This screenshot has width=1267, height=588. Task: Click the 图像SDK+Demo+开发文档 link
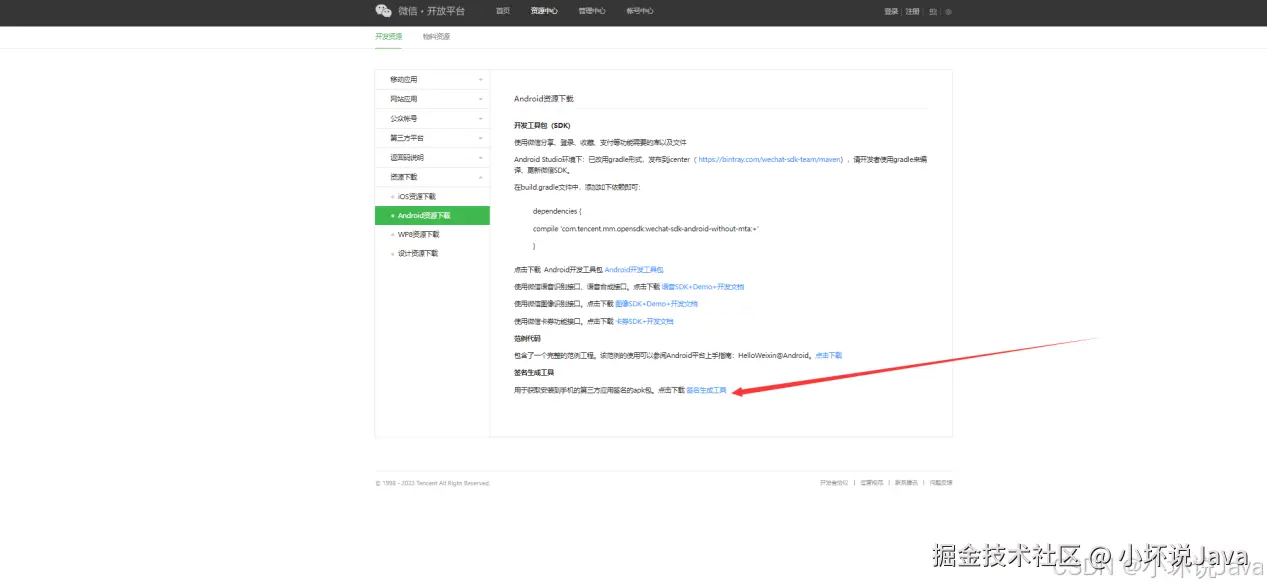pos(656,304)
